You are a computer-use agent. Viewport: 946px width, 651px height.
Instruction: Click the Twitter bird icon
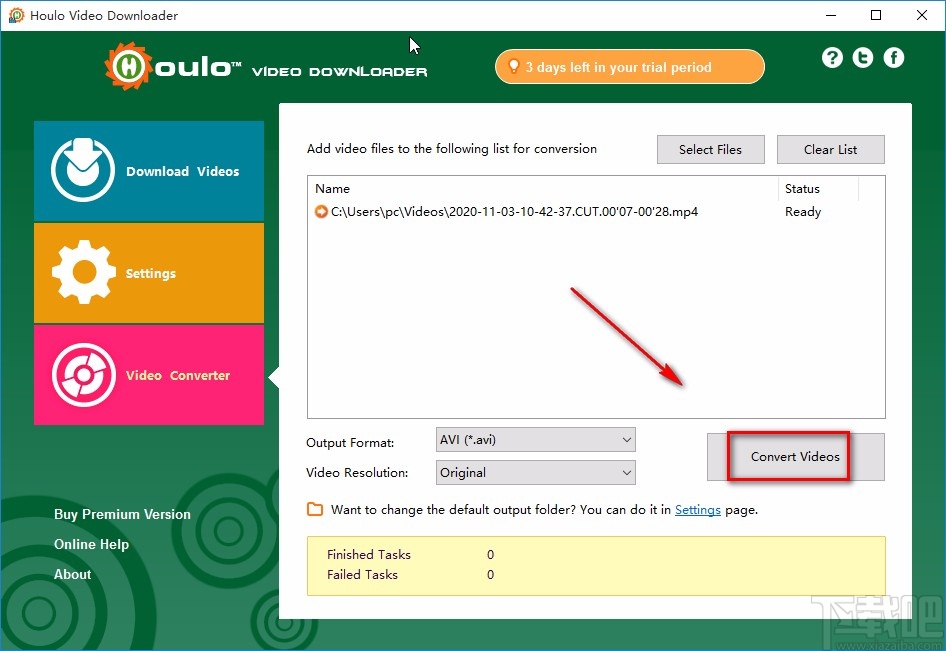pyautogui.click(x=862, y=57)
